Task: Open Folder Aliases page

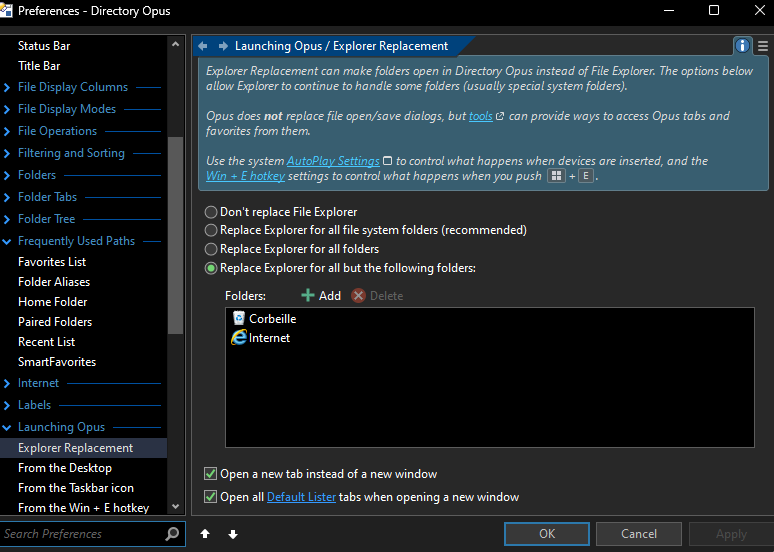Action: (x=54, y=282)
